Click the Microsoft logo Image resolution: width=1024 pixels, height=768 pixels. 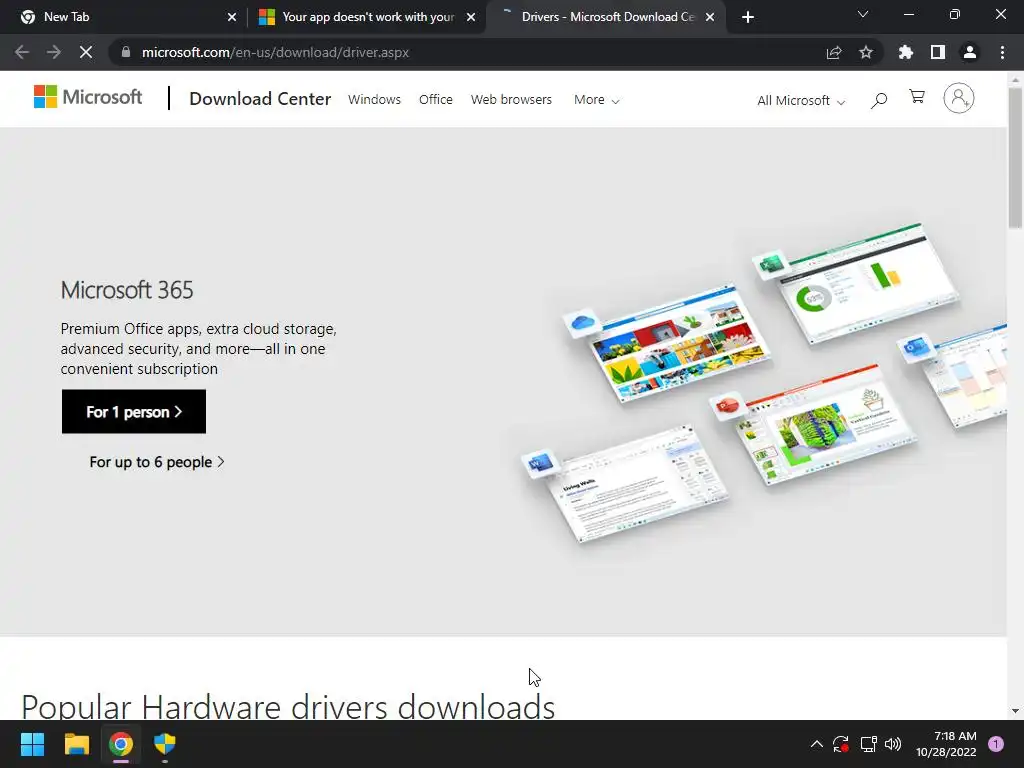click(88, 97)
